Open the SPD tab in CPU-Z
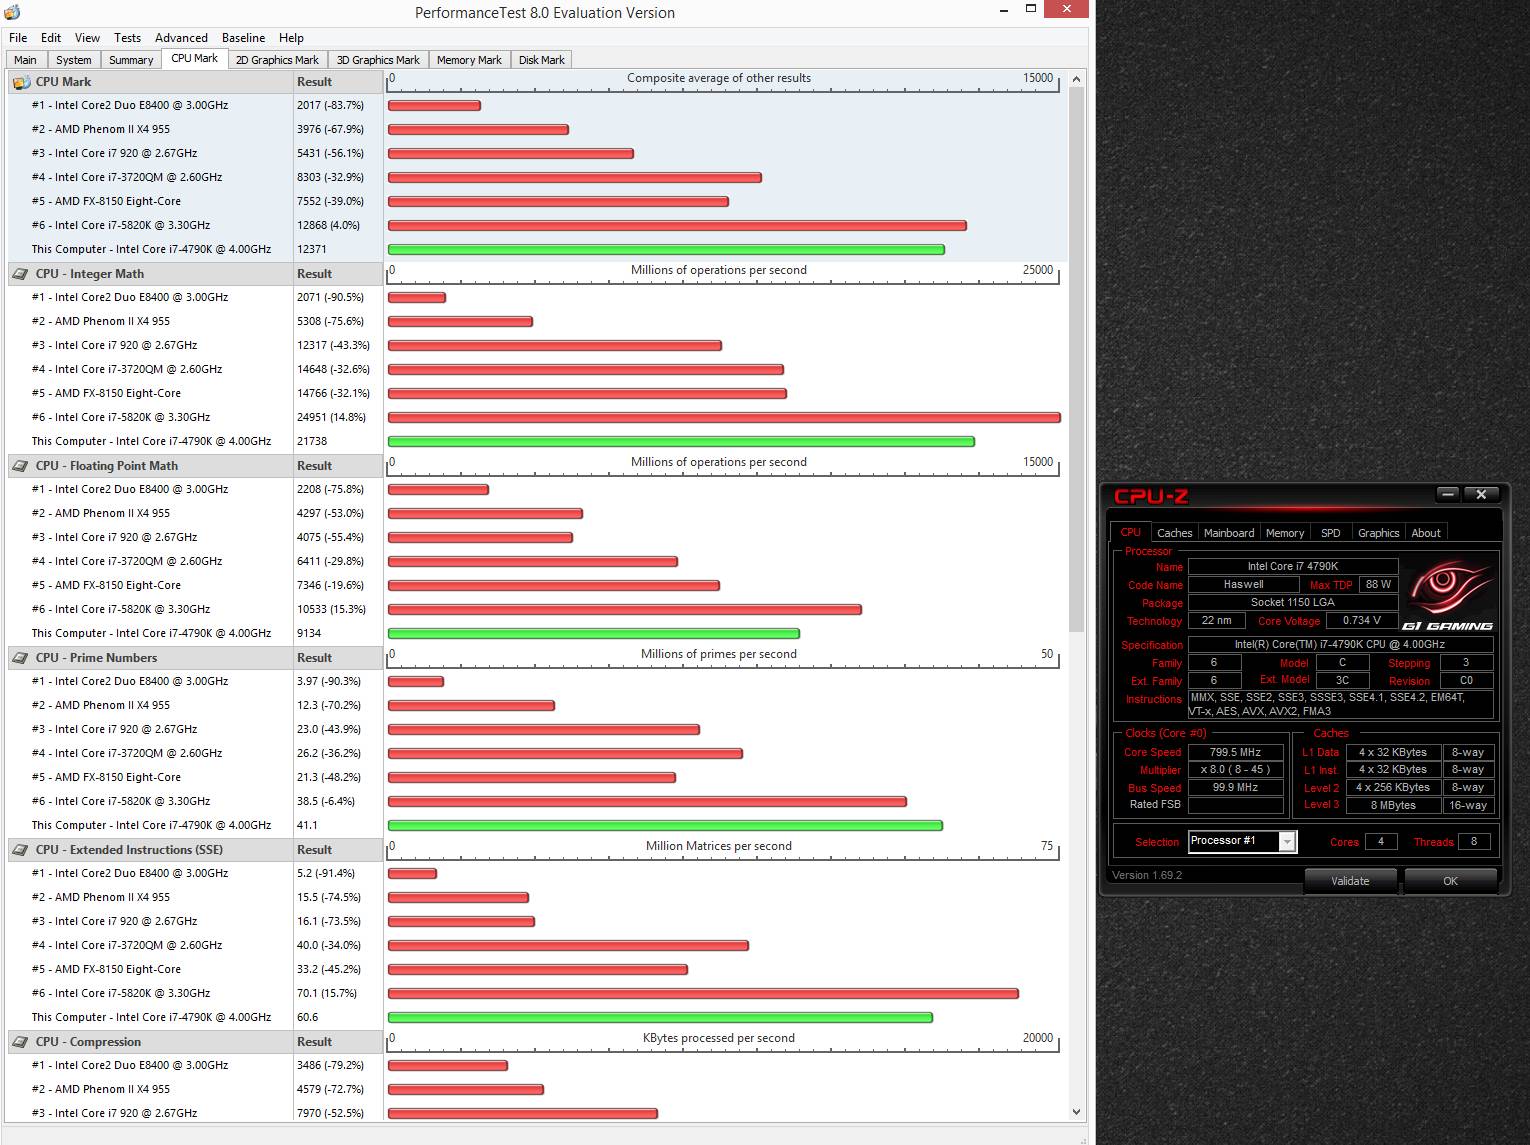This screenshot has width=1530, height=1145. 1330,533
